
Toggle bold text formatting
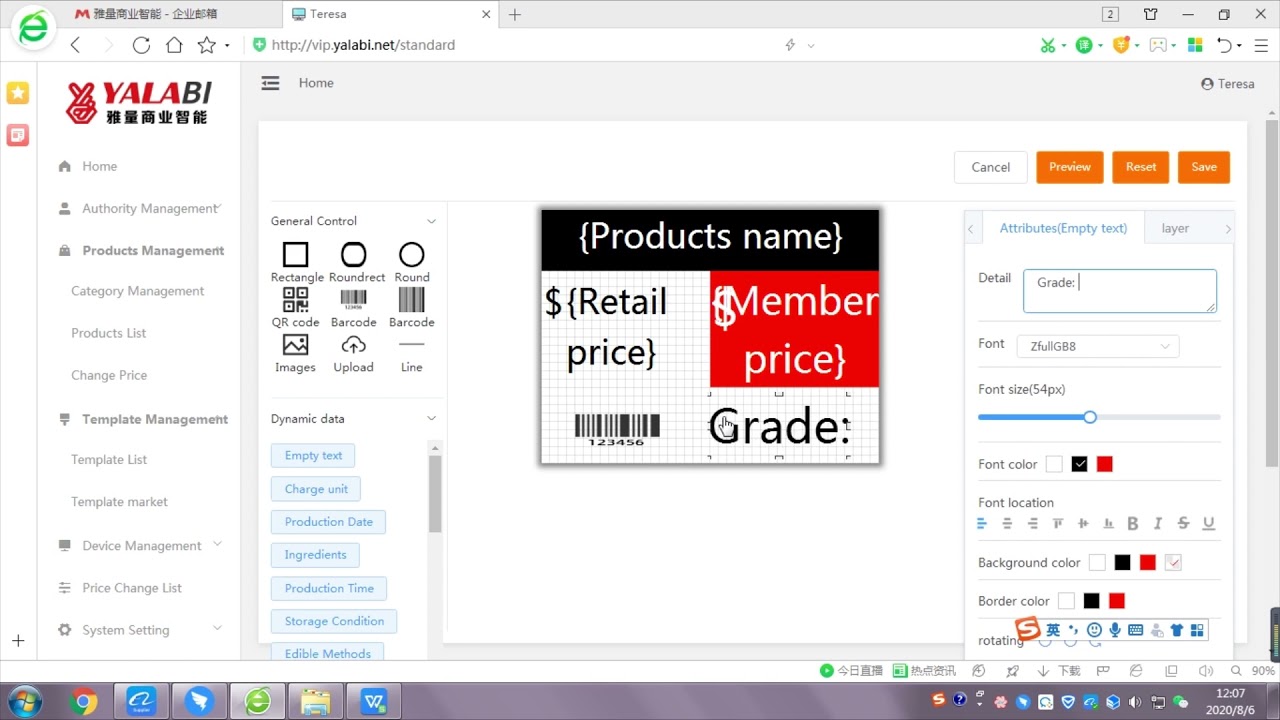pyautogui.click(x=1133, y=523)
